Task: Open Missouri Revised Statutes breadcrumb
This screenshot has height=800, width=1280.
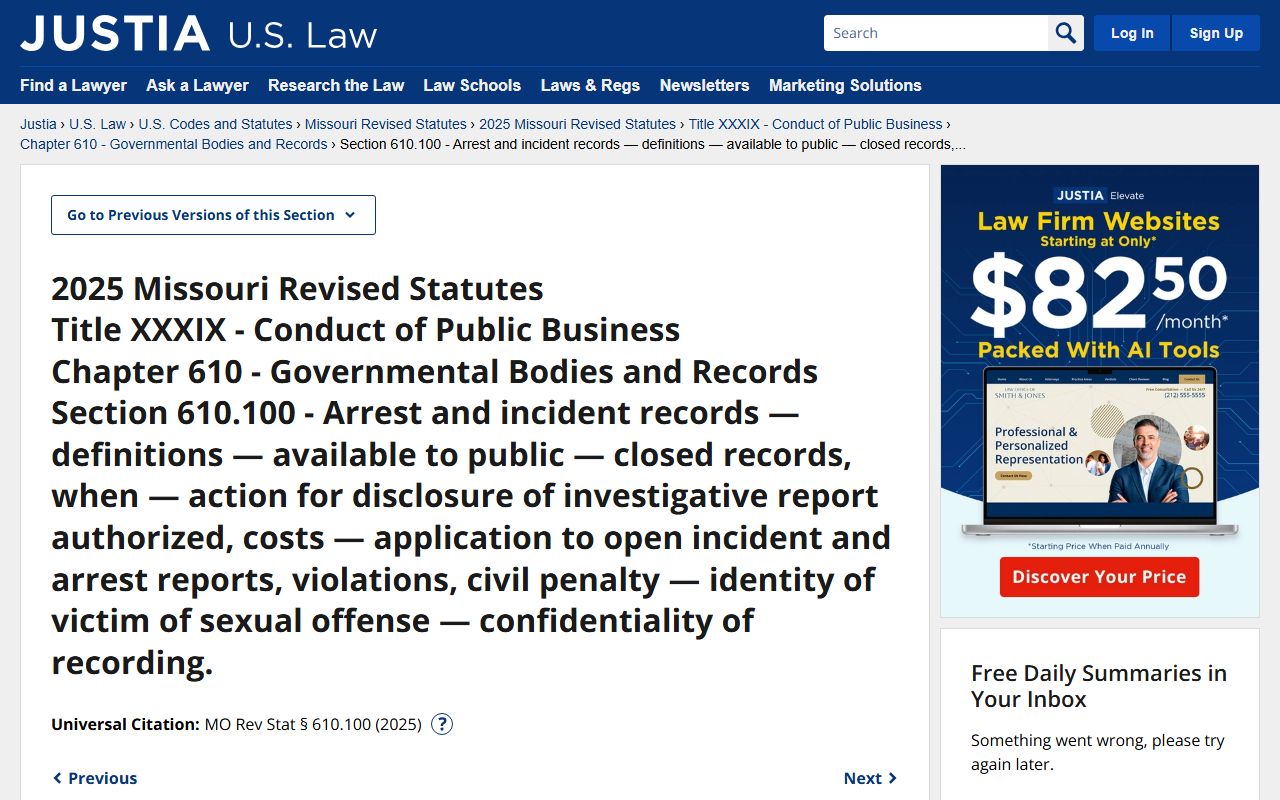Action: (x=386, y=124)
